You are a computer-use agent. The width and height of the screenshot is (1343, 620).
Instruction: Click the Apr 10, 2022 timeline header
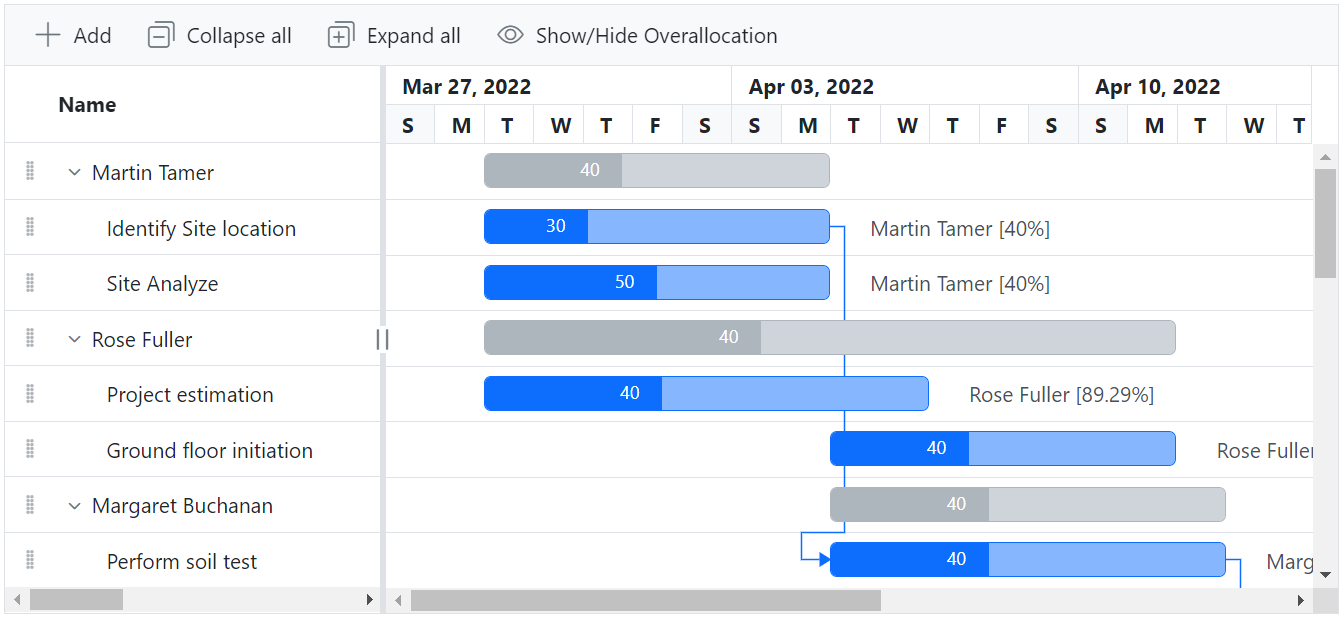[1157, 86]
